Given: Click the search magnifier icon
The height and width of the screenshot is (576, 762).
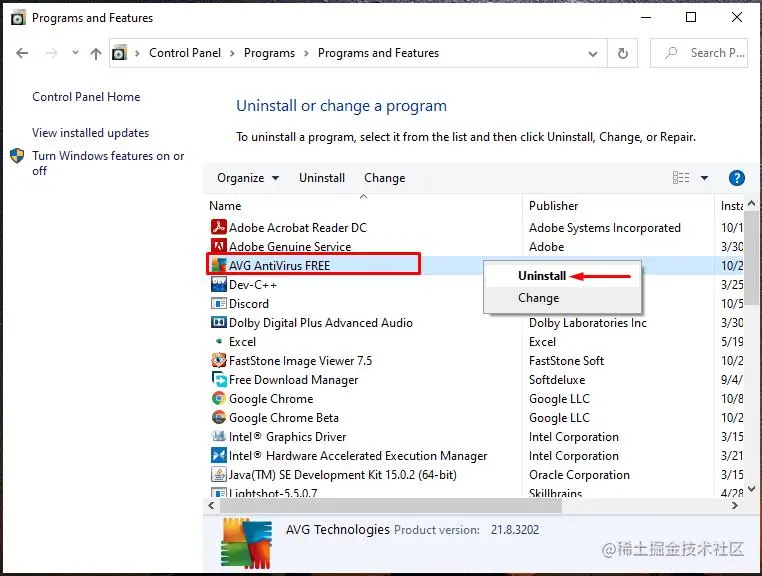Looking at the screenshot, I should [x=671, y=52].
